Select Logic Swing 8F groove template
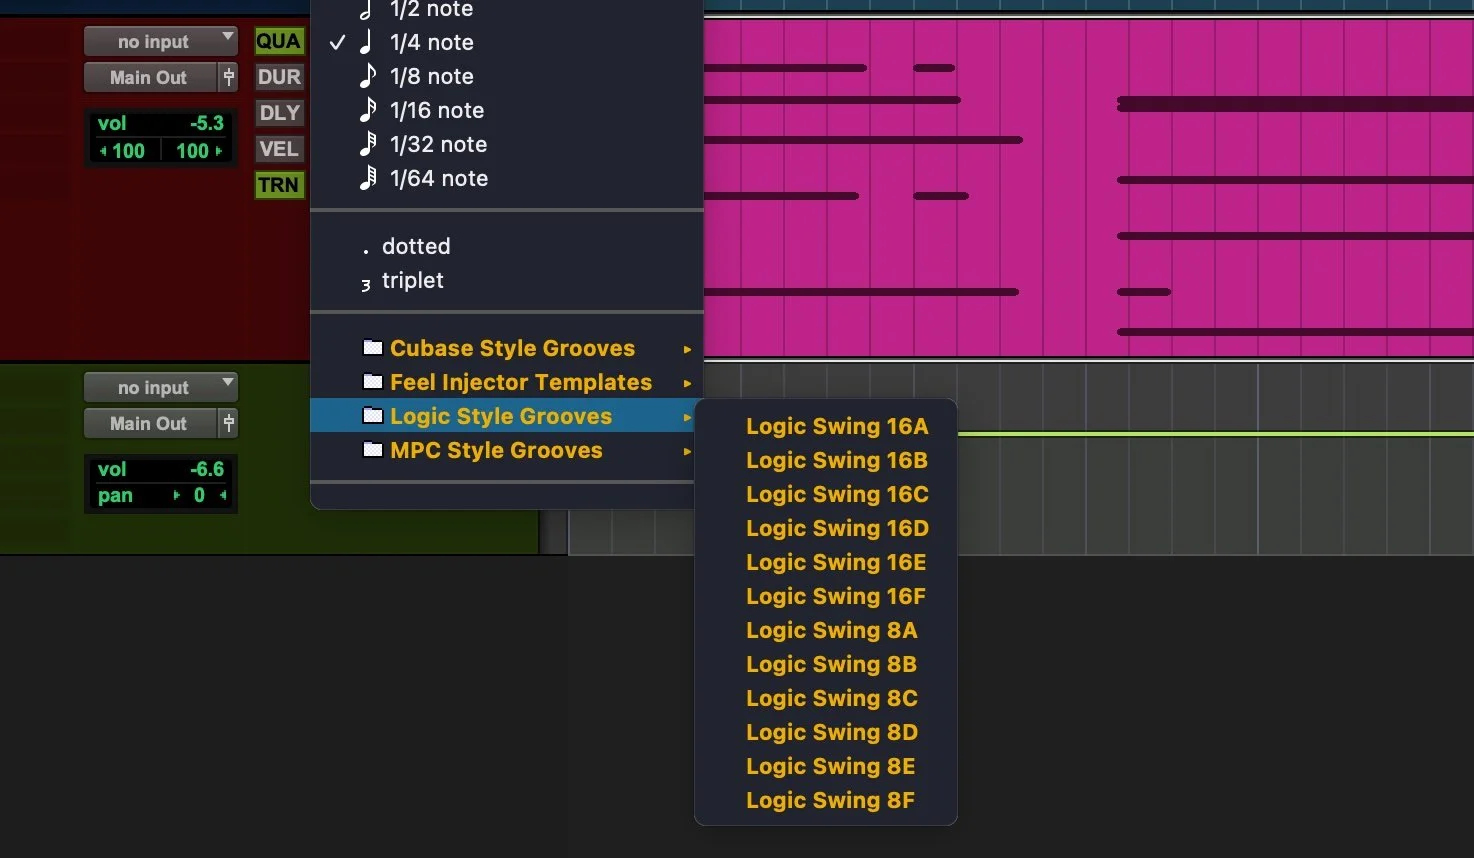1474x858 pixels. (x=830, y=800)
